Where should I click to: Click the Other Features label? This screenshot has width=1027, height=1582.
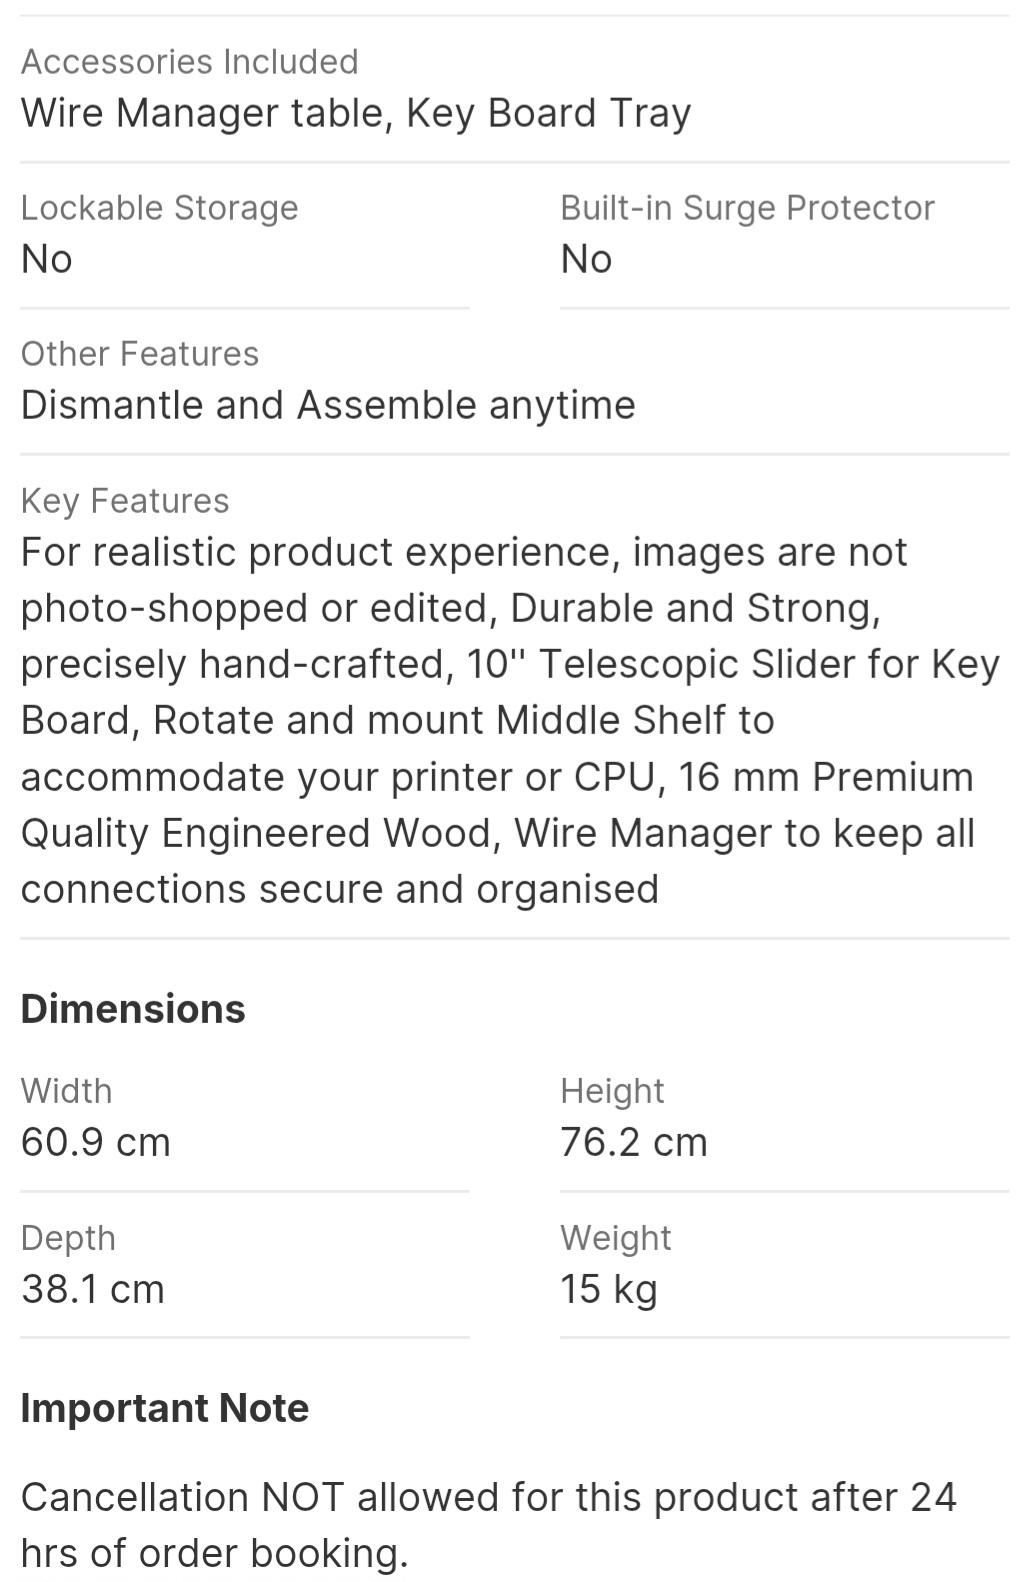click(x=140, y=354)
